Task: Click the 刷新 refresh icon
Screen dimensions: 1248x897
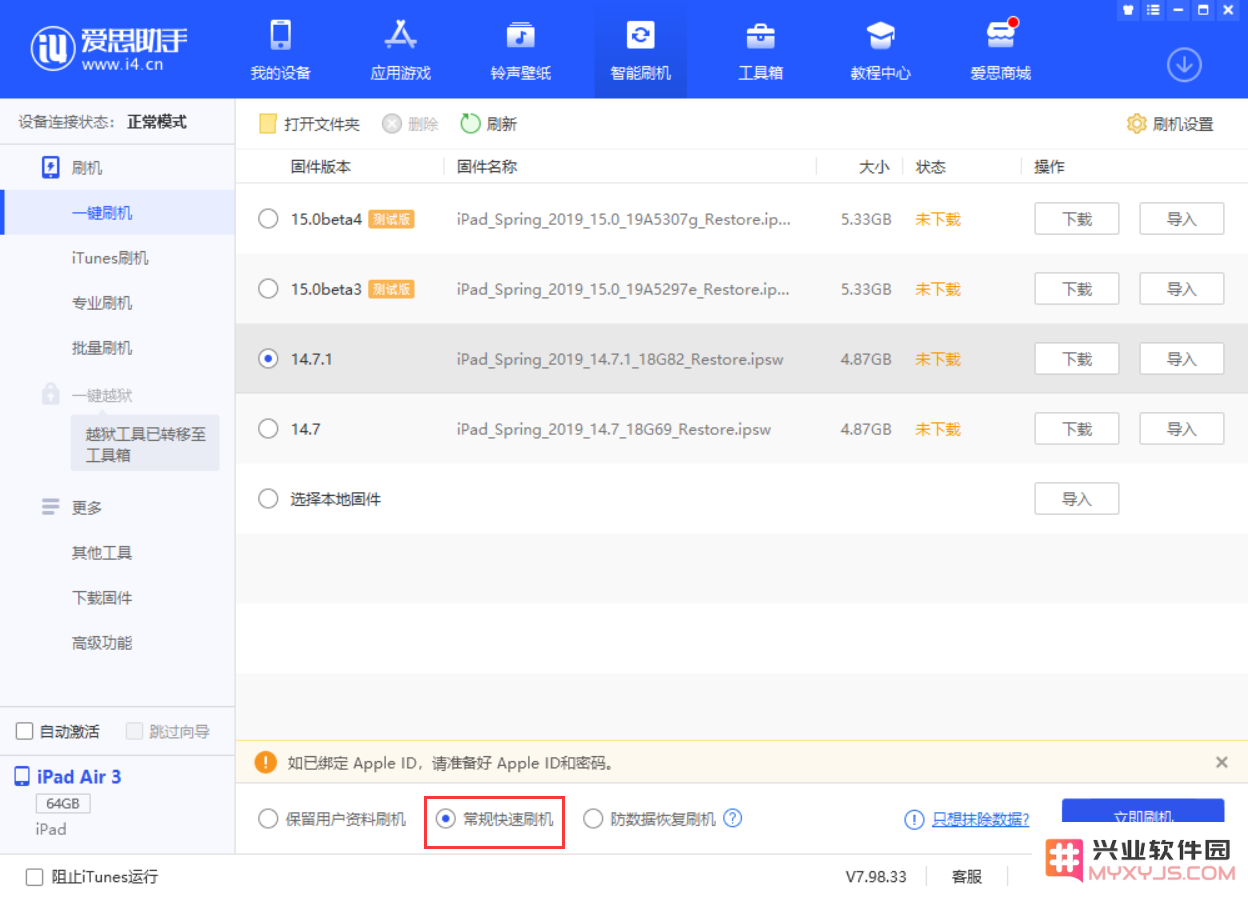Action: point(470,124)
